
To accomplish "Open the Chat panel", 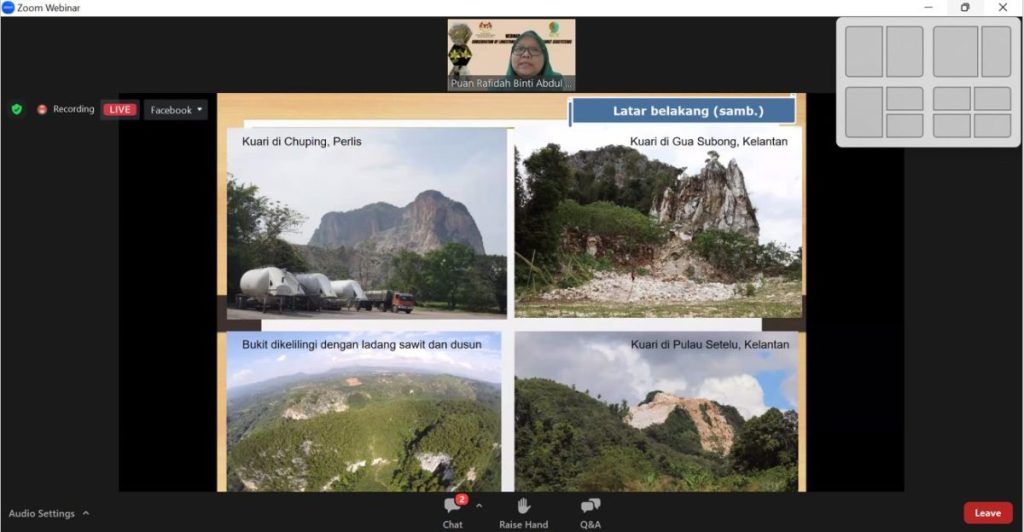I will [453, 513].
